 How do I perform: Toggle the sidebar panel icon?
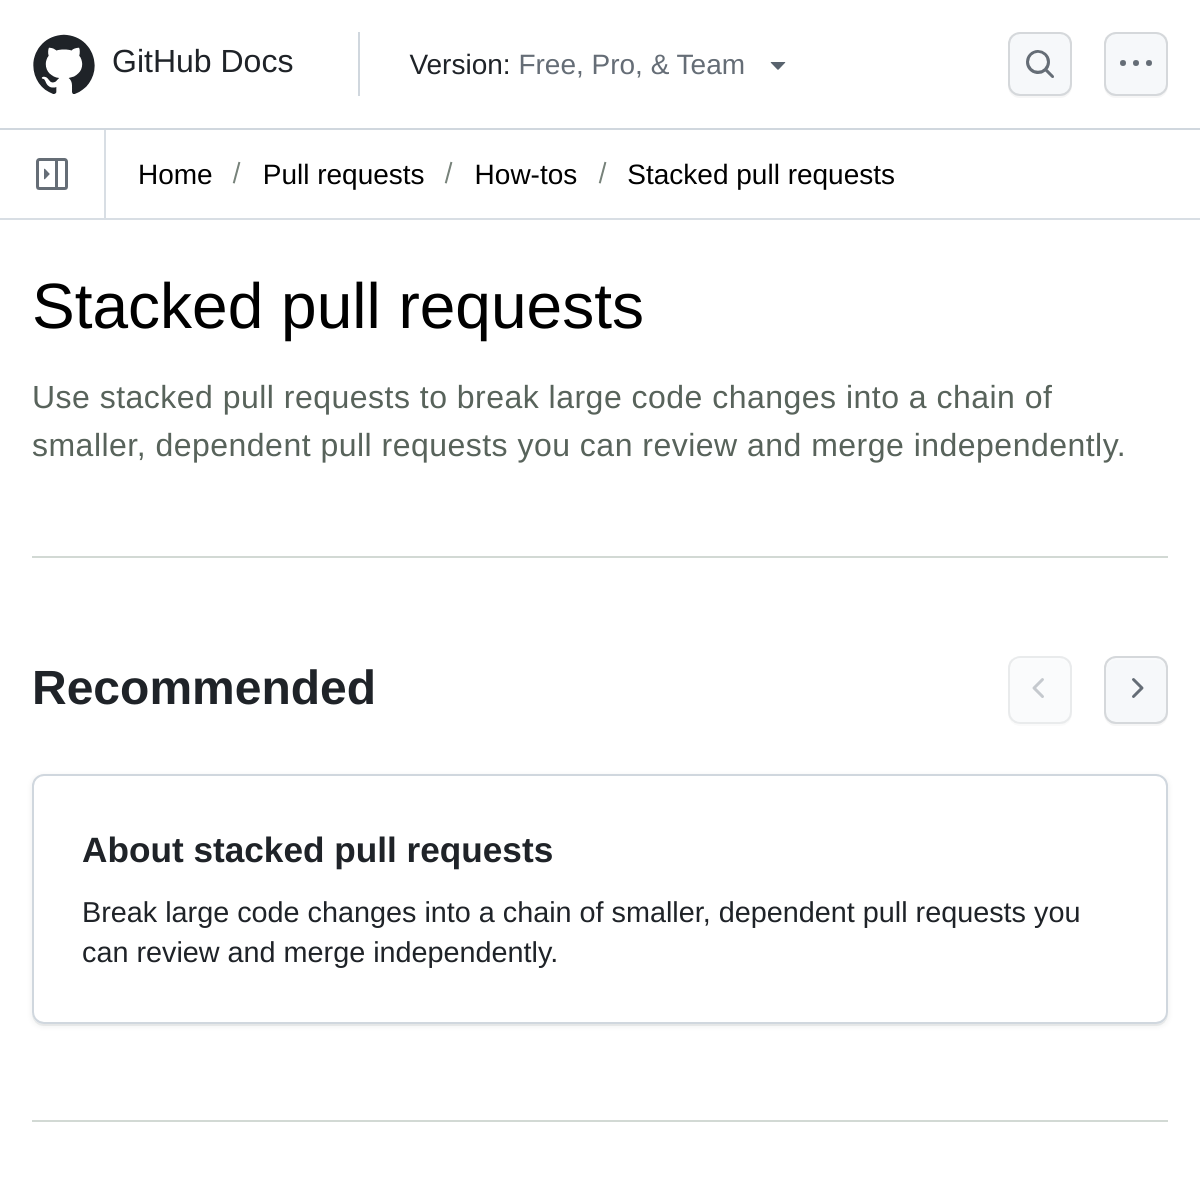tap(52, 174)
